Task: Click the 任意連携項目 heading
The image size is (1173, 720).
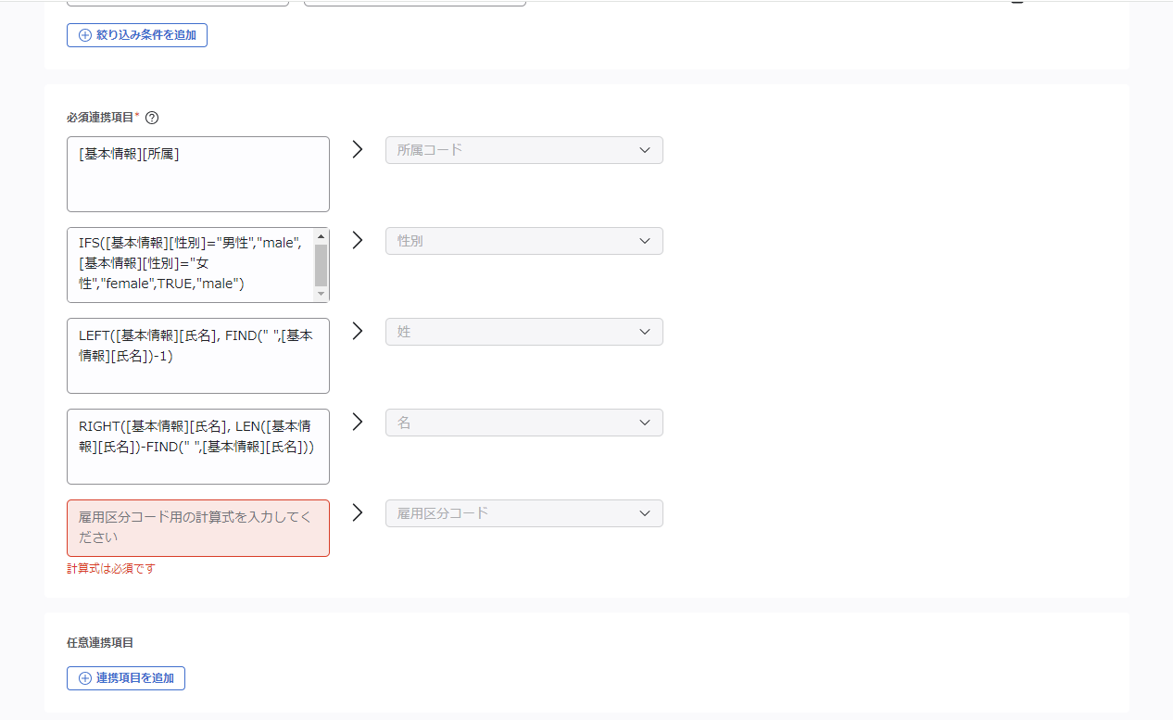Action: click(x=100, y=643)
